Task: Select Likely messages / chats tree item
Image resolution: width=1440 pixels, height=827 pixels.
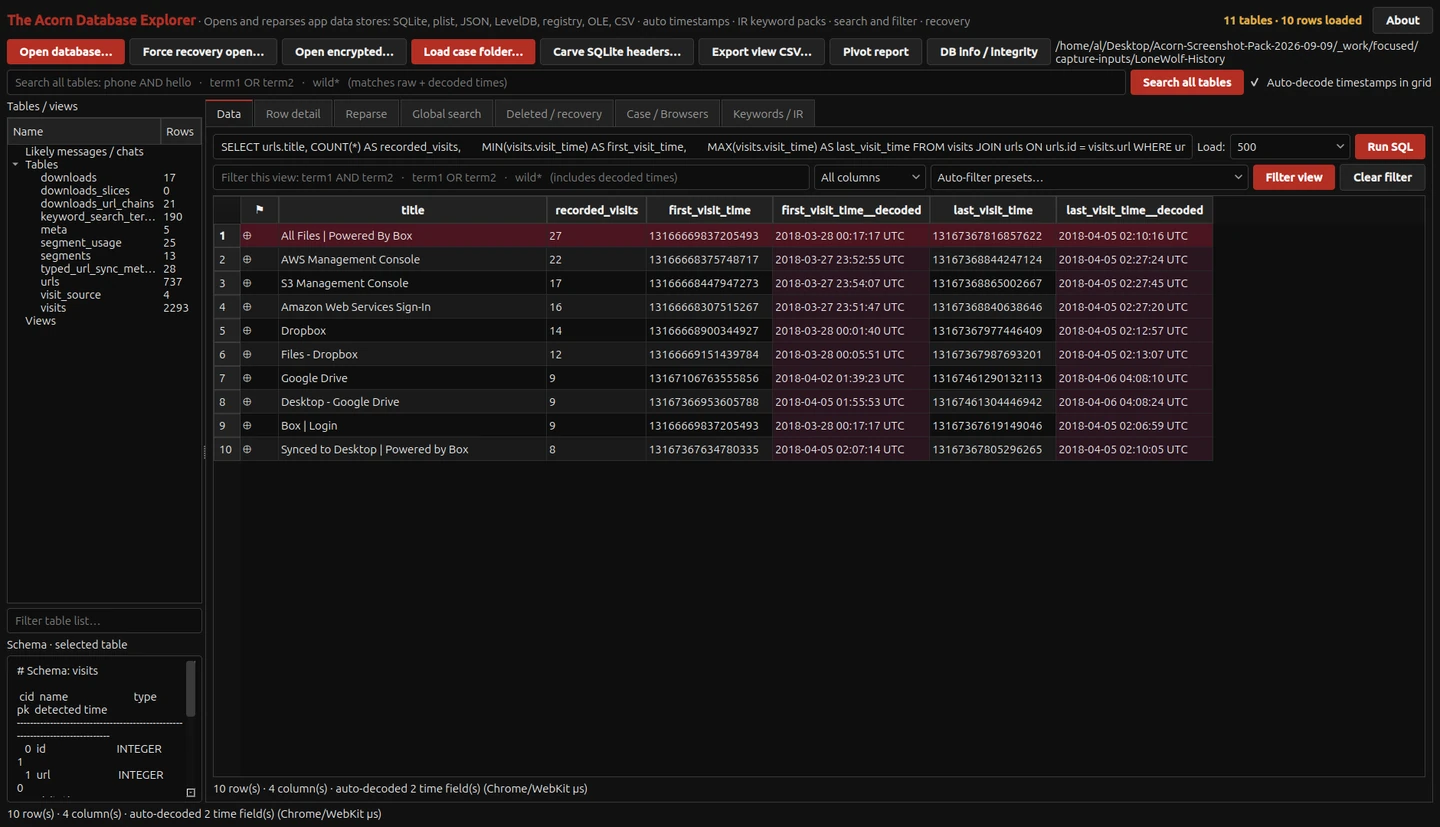Action: 84,152
